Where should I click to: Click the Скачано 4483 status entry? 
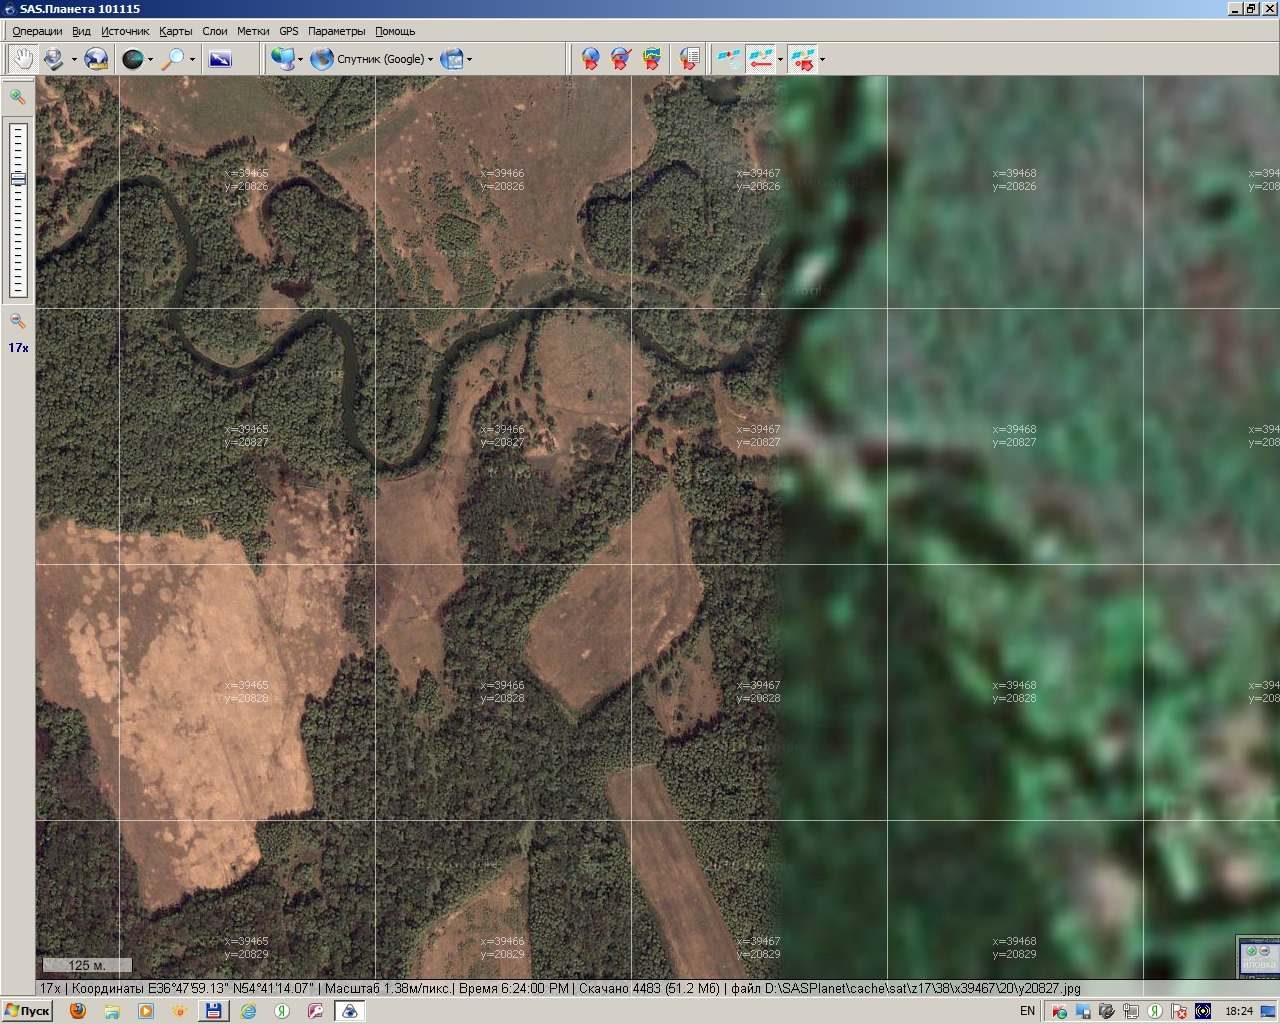click(649, 988)
